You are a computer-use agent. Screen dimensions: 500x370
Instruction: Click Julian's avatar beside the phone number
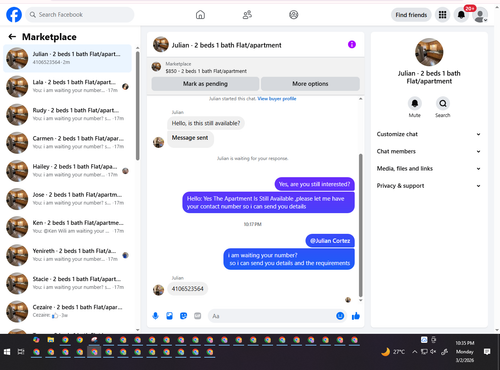(158, 290)
